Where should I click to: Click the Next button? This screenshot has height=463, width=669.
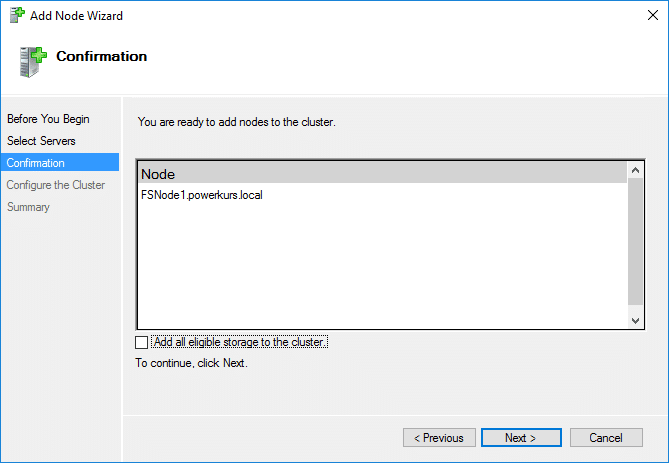(521, 438)
